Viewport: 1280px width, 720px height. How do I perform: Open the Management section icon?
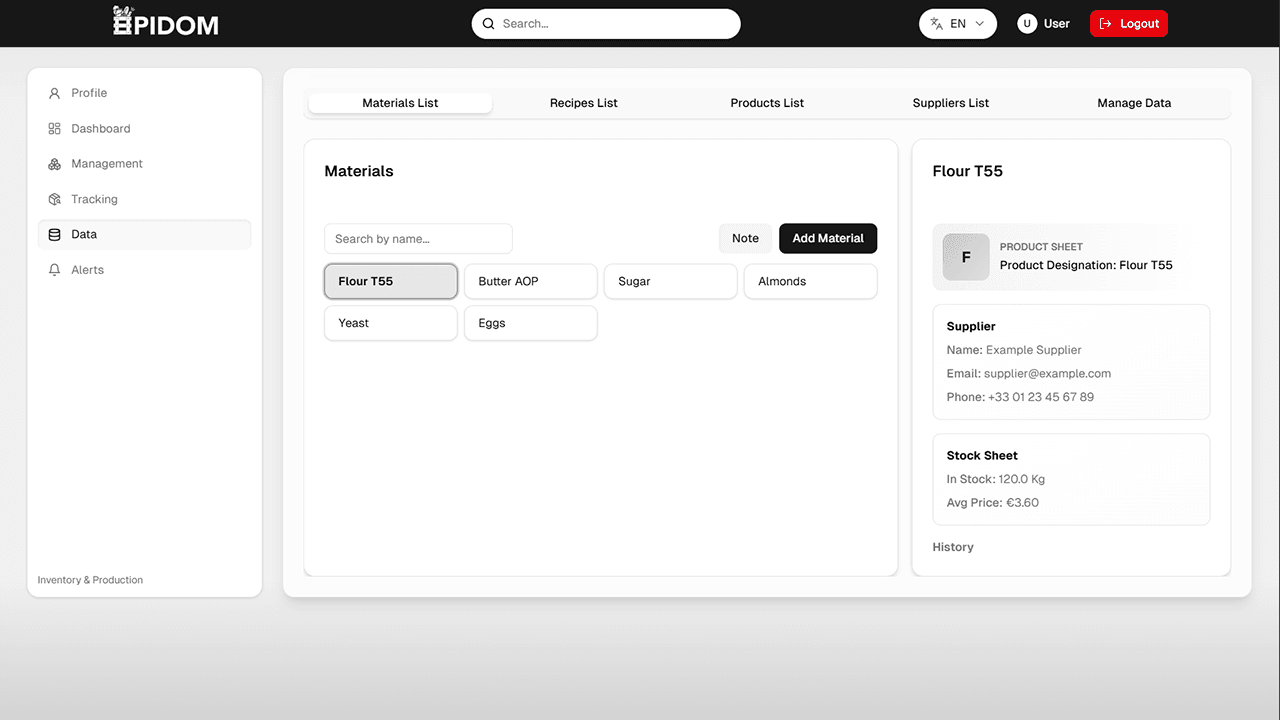pyautogui.click(x=53, y=163)
